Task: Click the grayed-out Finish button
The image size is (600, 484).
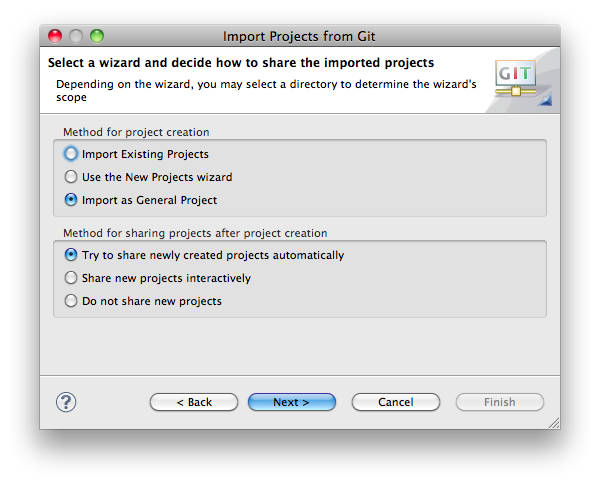Action: (x=500, y=402)
